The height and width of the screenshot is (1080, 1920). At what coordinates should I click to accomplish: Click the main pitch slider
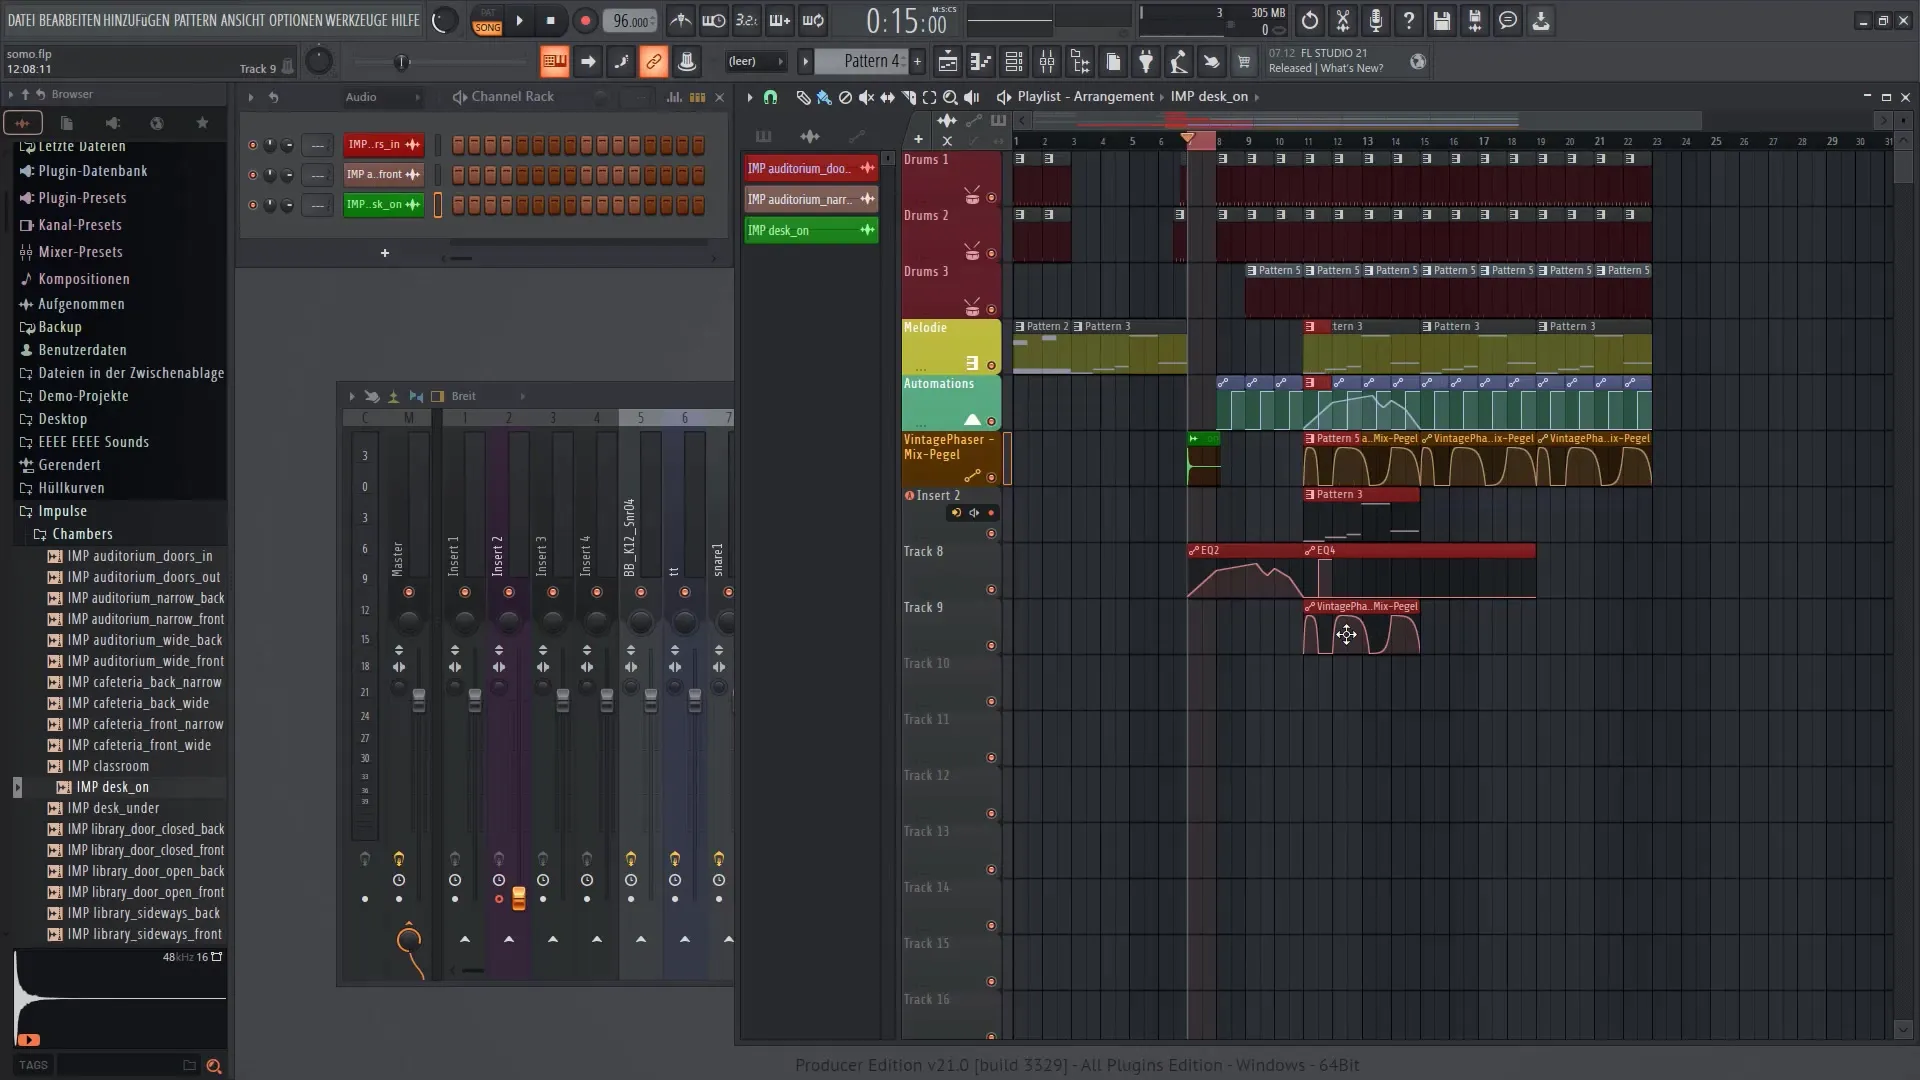point(402,62)
